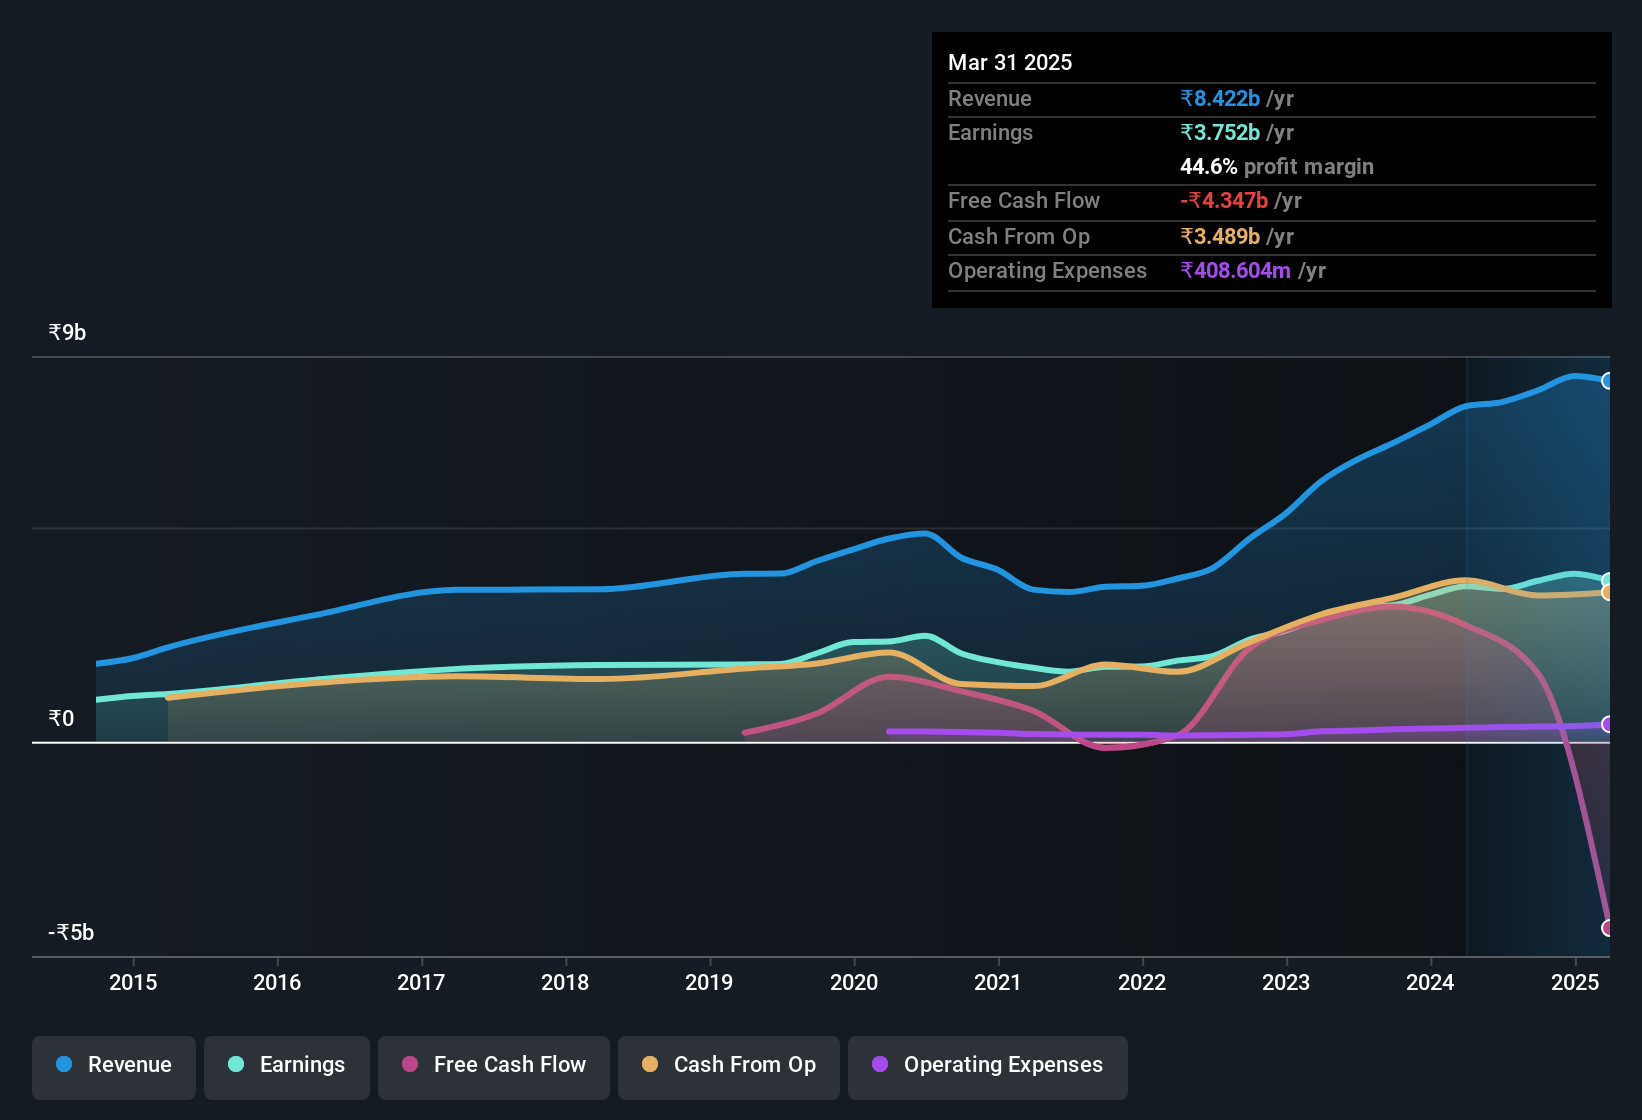Screen dimensions: 1642x1120
Task: Click the 44.6% profit margin text
Action: point(1277,166)
